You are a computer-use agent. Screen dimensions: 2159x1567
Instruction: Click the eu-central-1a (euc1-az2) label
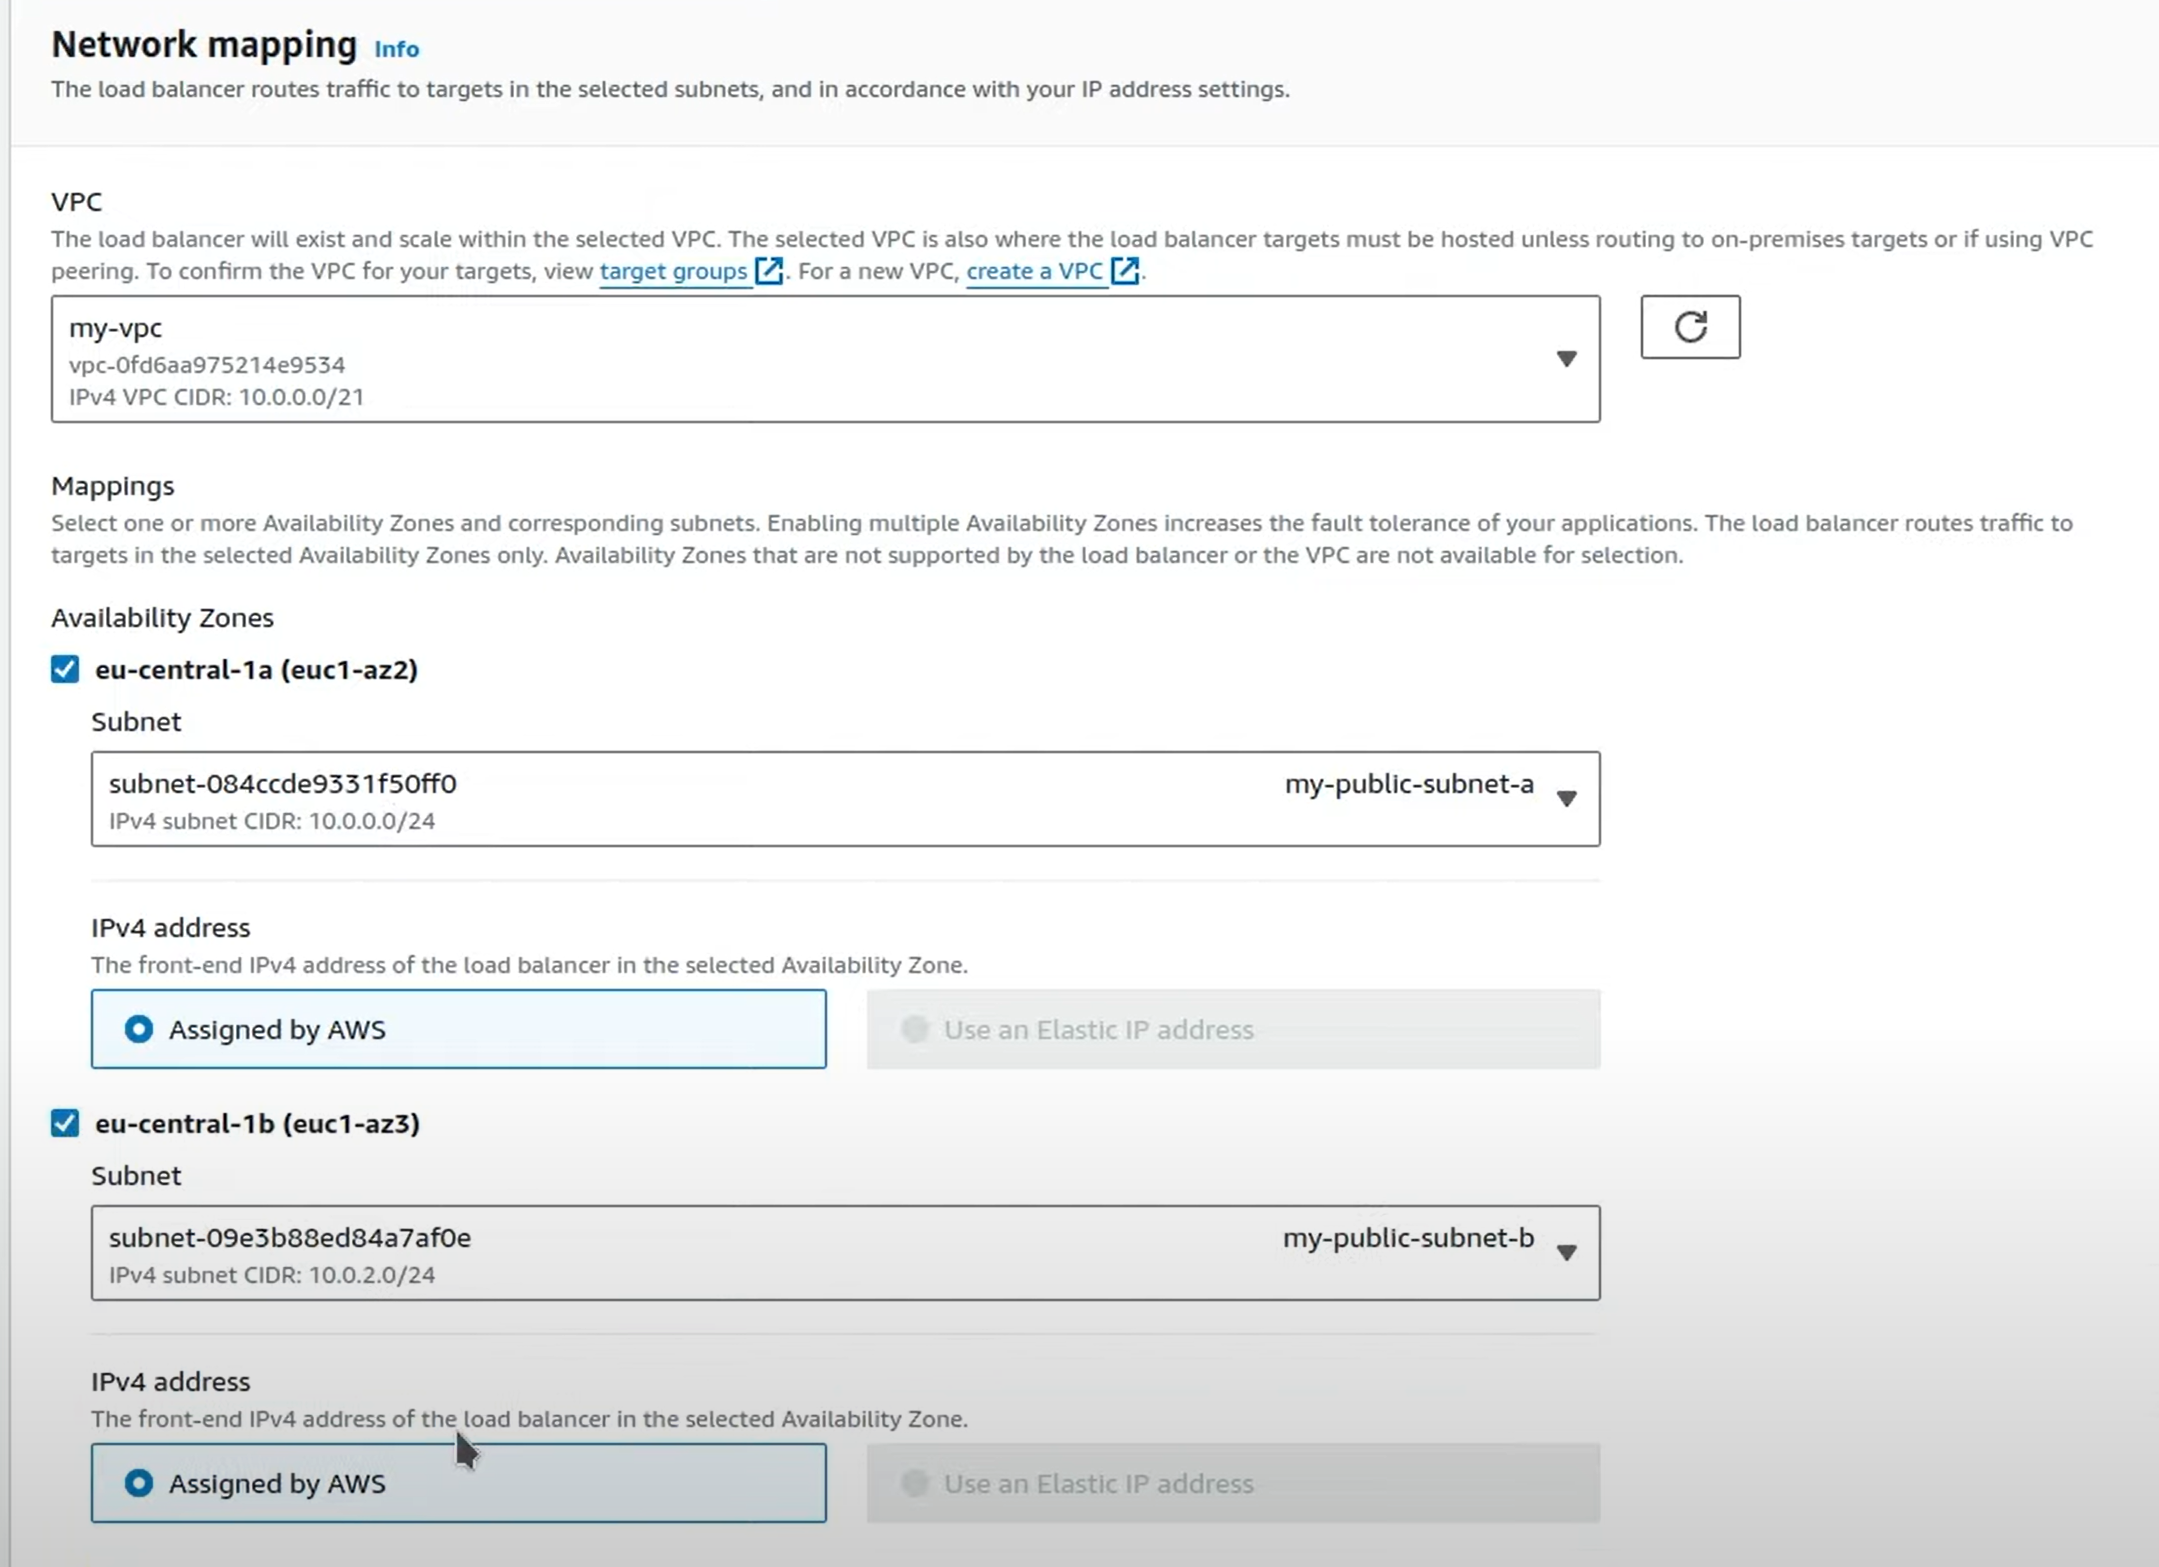click(x=256, y=669)
